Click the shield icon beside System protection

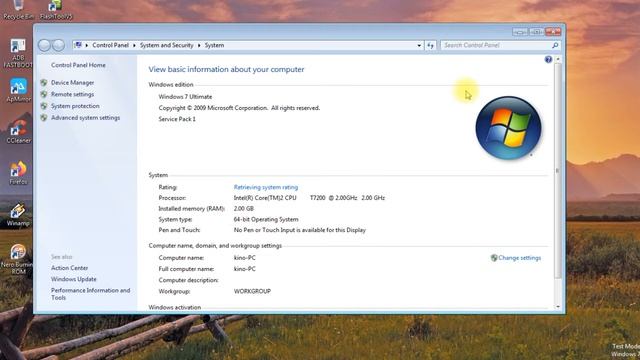pos(44,106)
